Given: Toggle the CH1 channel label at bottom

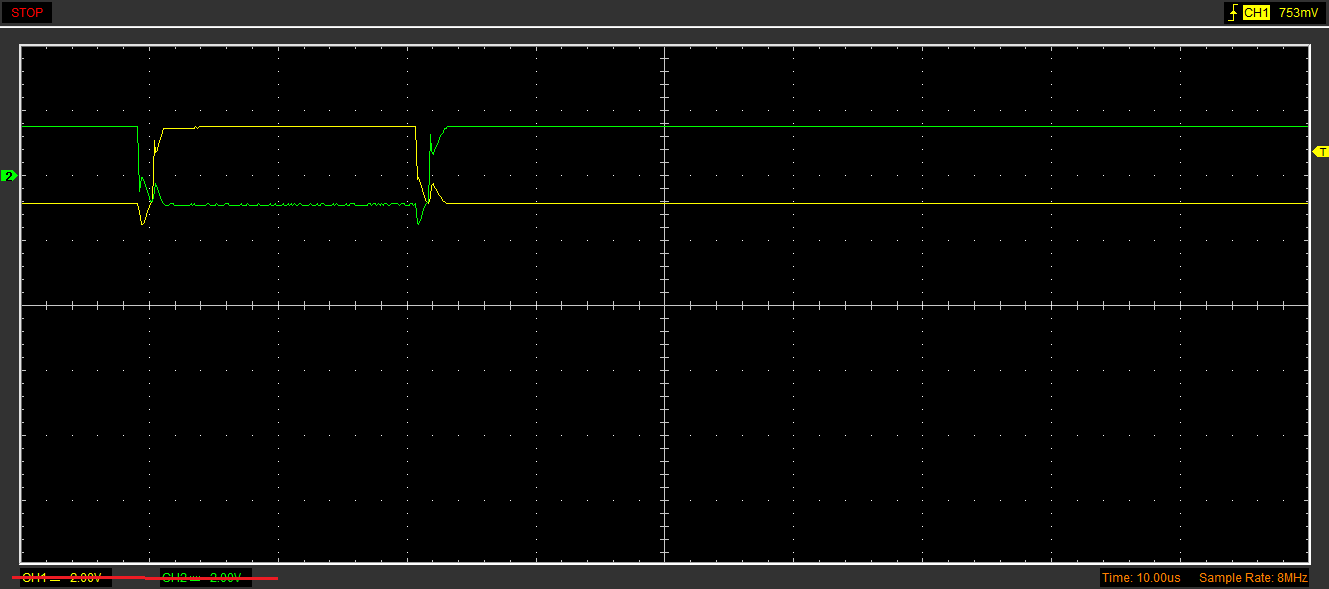Looking at the screenshot, I should click(x=34, y=578).
